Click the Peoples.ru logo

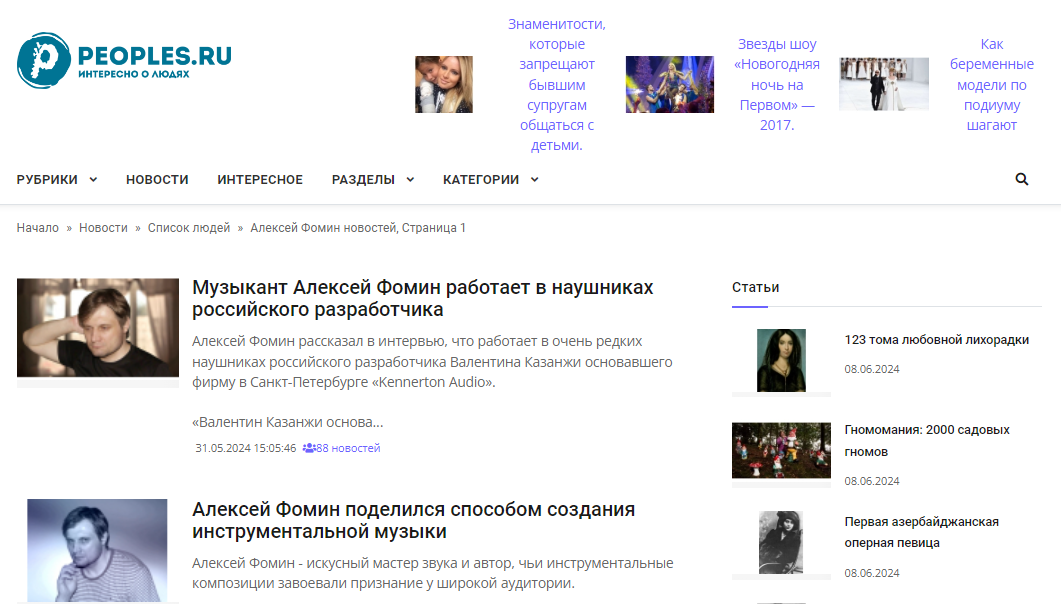coord(124,60)
